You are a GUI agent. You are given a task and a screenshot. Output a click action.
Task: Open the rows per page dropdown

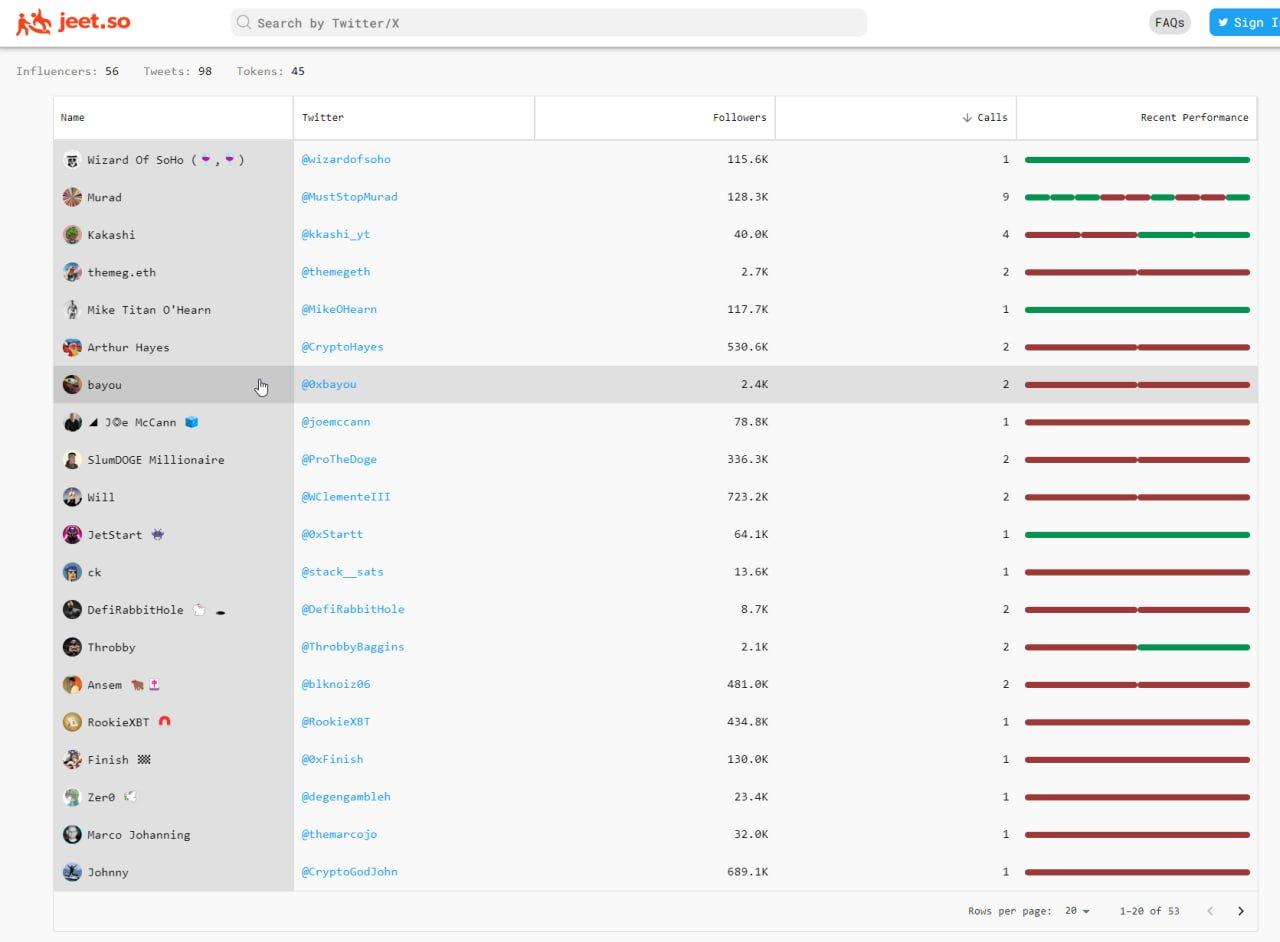coord(1077,911)
